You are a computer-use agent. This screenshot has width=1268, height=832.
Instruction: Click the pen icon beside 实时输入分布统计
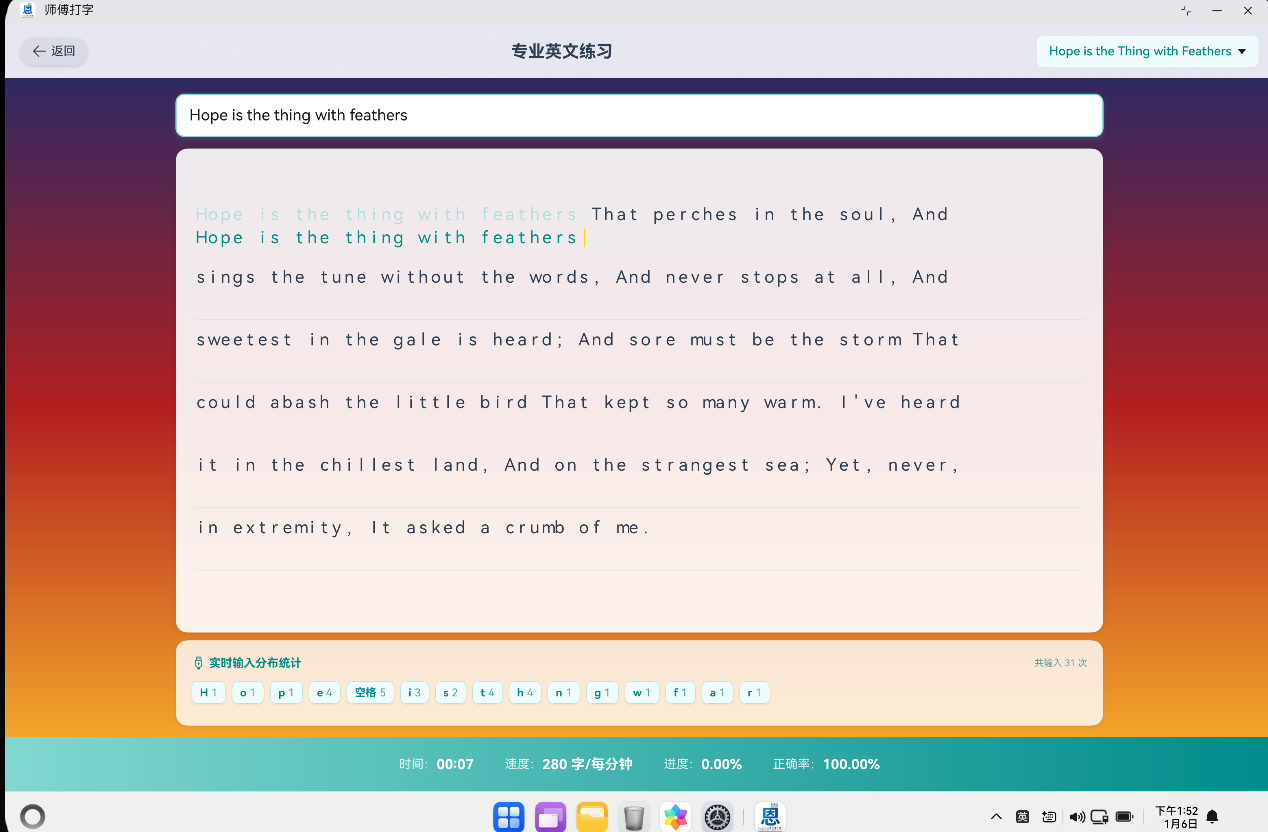[x=198, y=663]
